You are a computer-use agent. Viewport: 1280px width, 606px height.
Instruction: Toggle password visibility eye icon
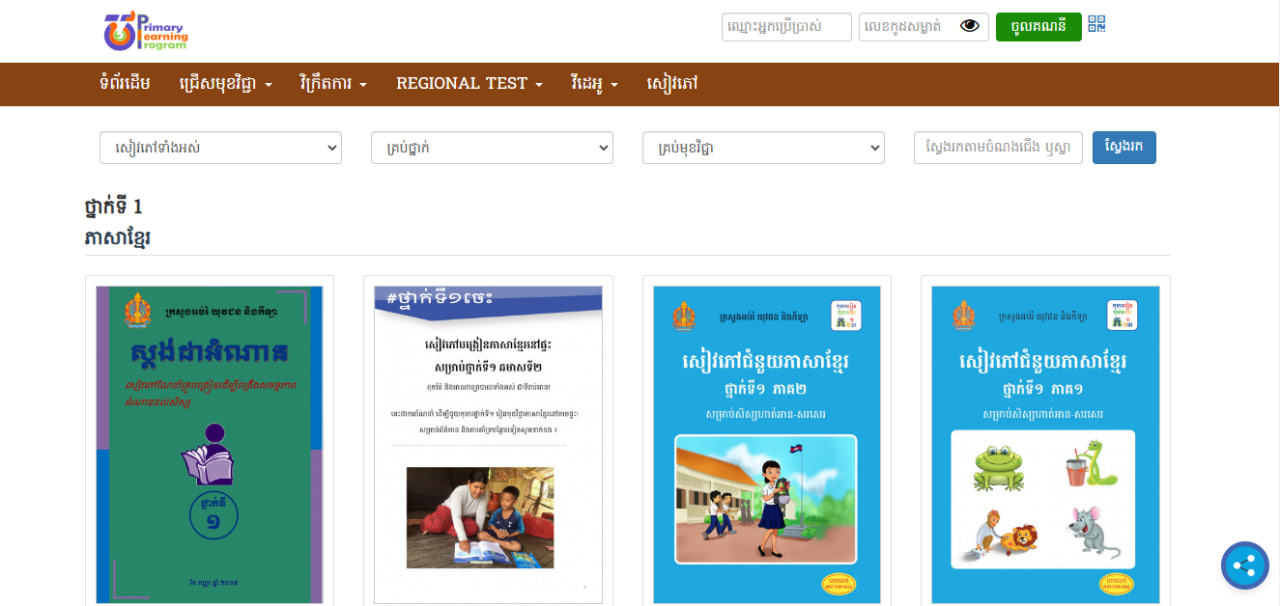(969, 26)
